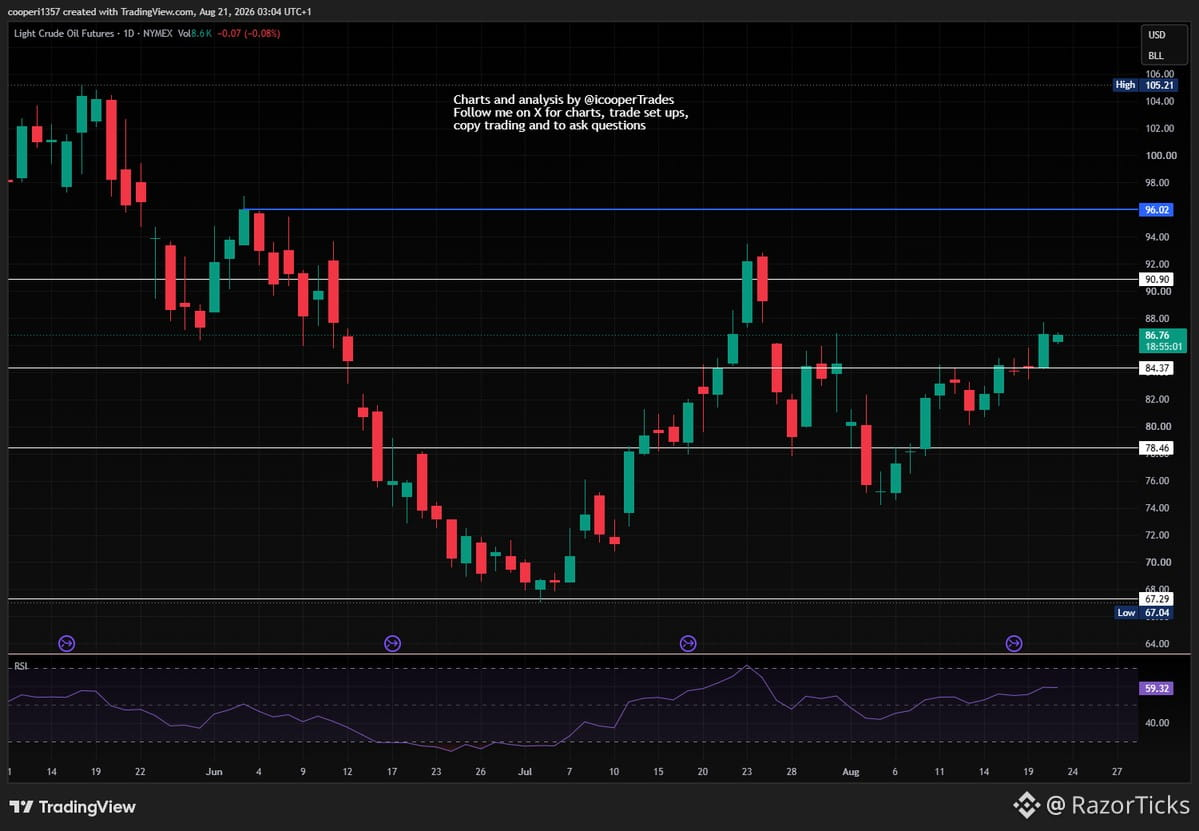Click the RSI indicator label
1199x831 pixels.
(21, 667)
